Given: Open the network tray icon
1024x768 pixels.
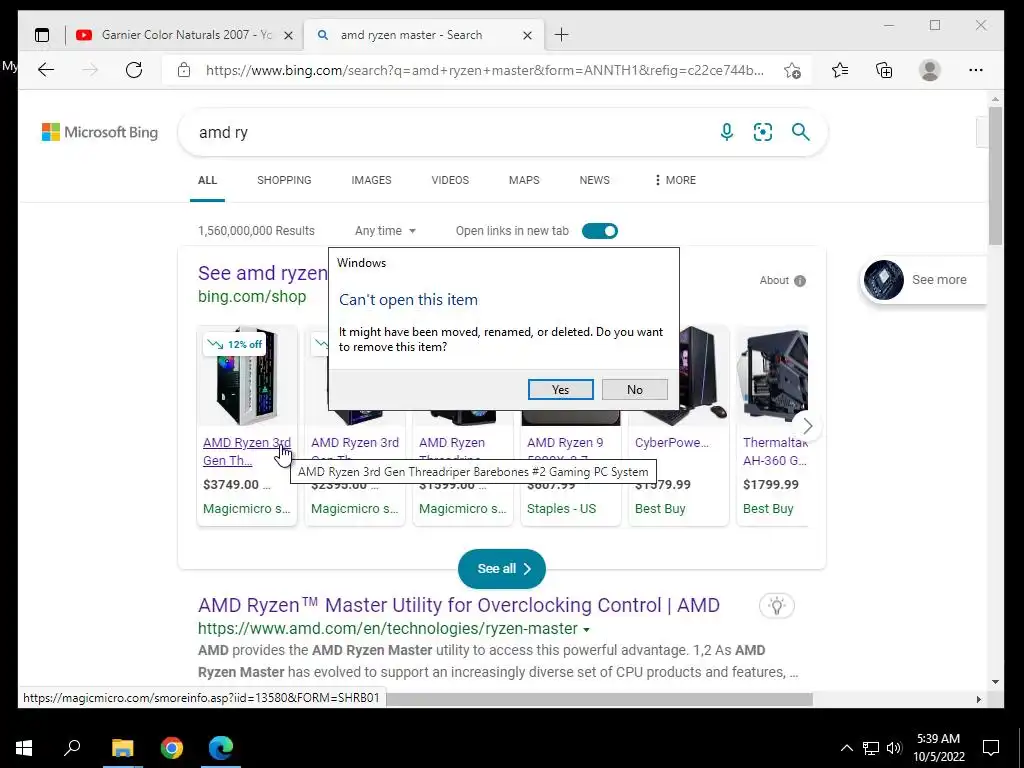Looking at the screenshot, I should click(871, 748).
